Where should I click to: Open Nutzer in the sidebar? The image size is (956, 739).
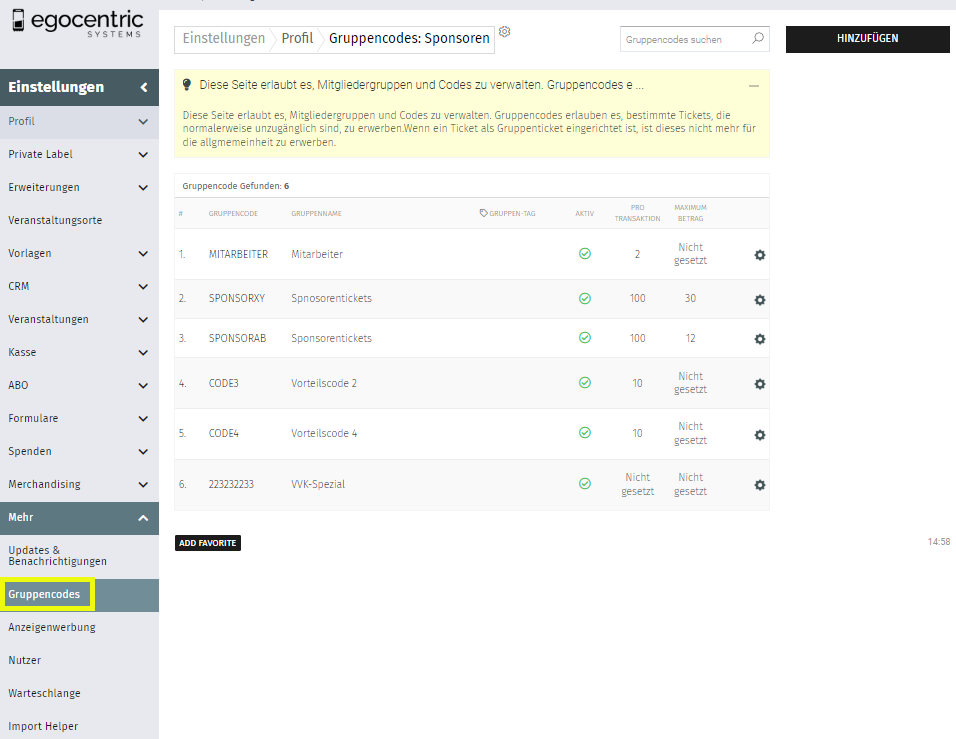(x=25, y=660)
